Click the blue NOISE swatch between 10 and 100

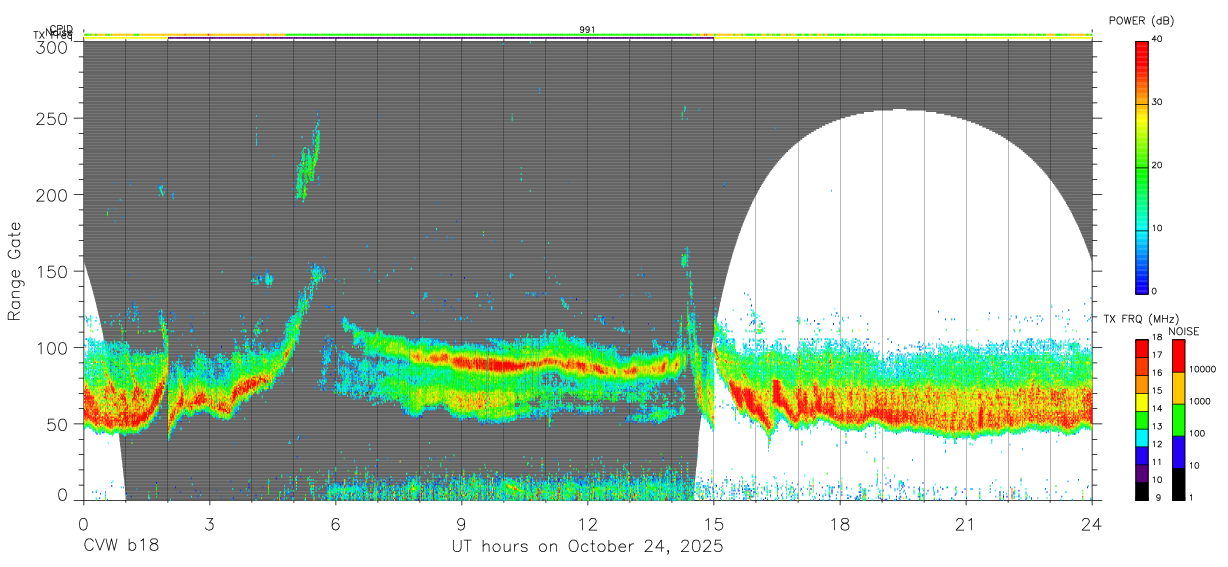point(1177,451)
